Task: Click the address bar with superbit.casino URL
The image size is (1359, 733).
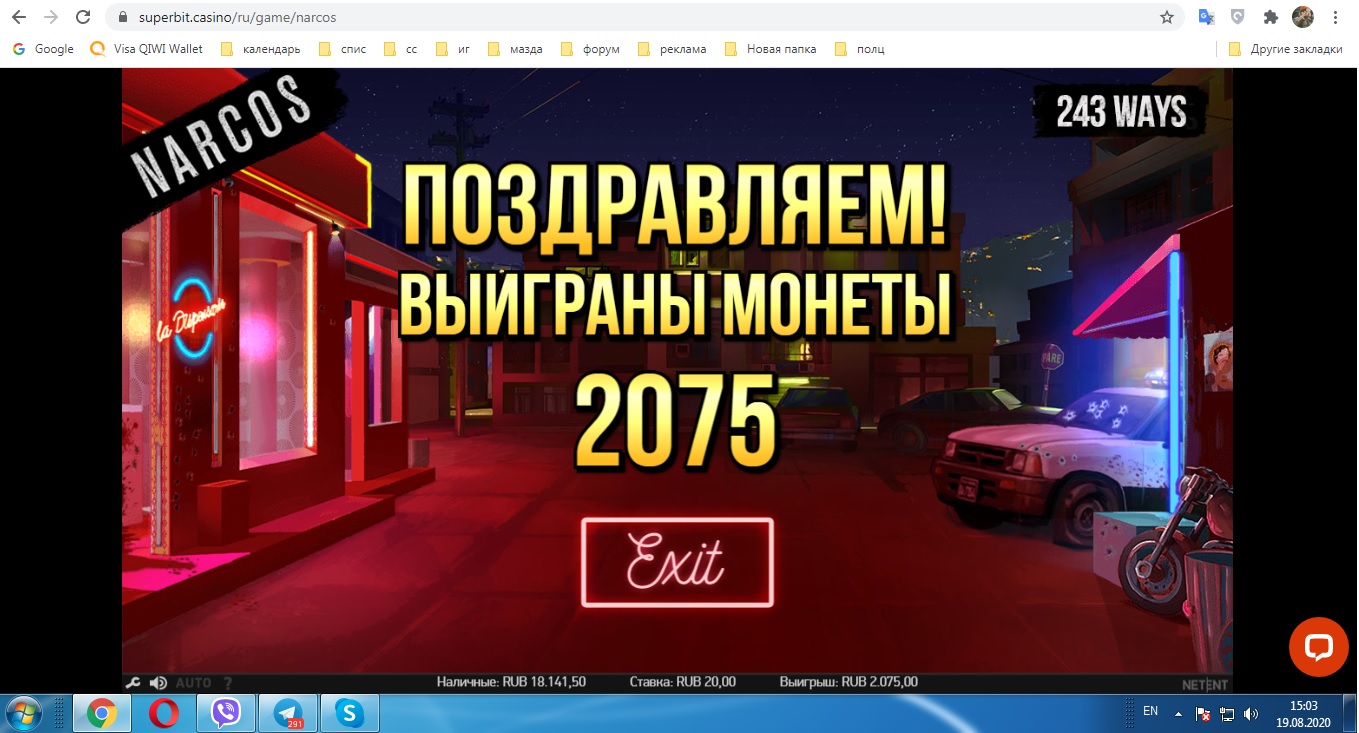Action: [640, 17]
